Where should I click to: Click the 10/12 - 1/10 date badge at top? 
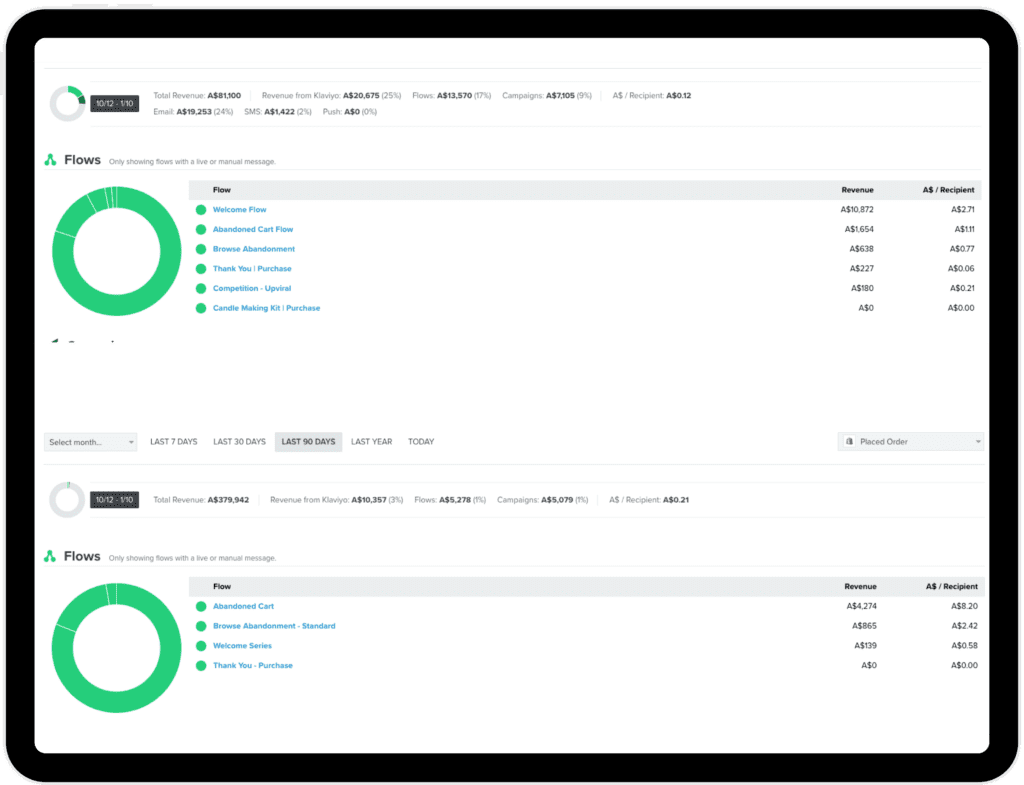114,103
